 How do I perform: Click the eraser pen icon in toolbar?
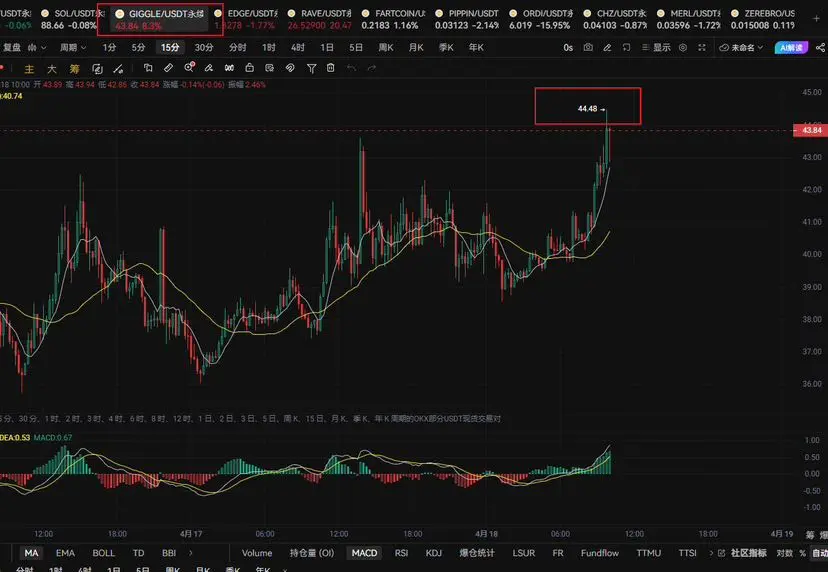(x=209, y=68)
